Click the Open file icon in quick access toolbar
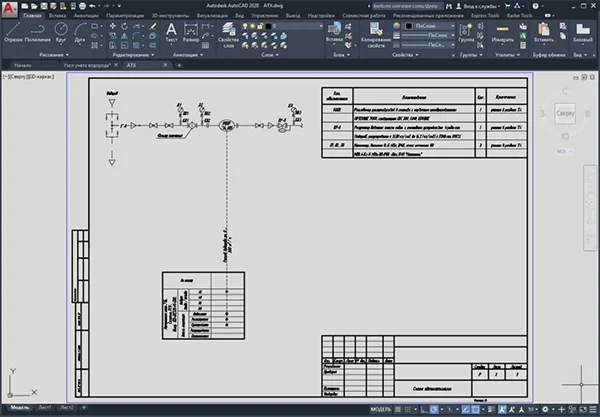Viewport: 600px width, 417px height. (34, 6)
